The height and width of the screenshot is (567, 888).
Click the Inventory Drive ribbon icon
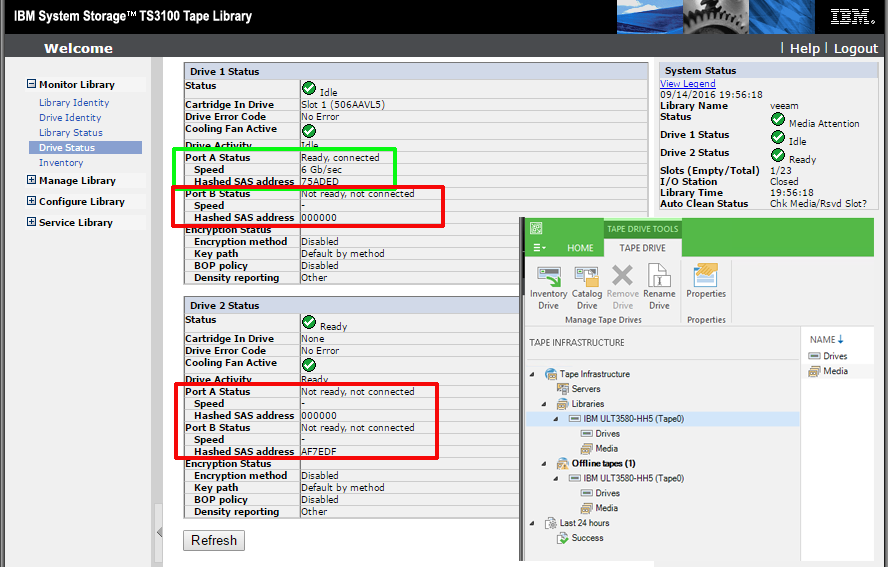pos(548,288)
